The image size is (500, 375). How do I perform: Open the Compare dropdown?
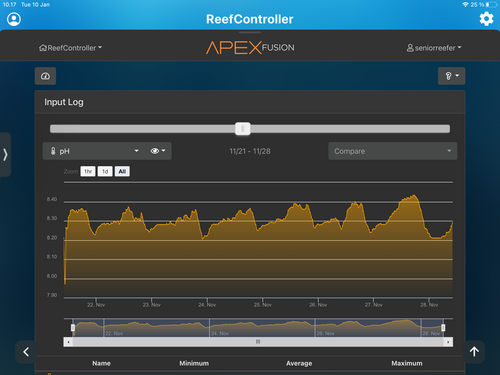click(x=393, y=151)
